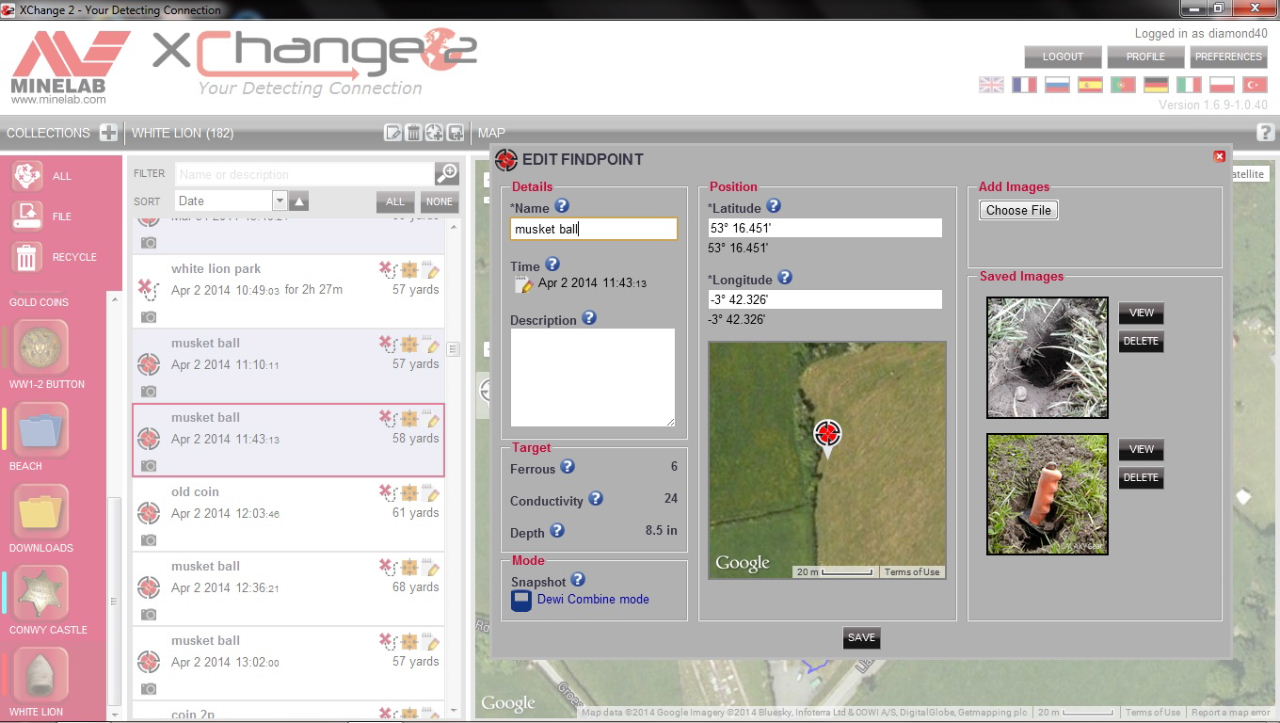Select the old coin list entry
This screenshot has height=723, width=1280.
[288, 515]
